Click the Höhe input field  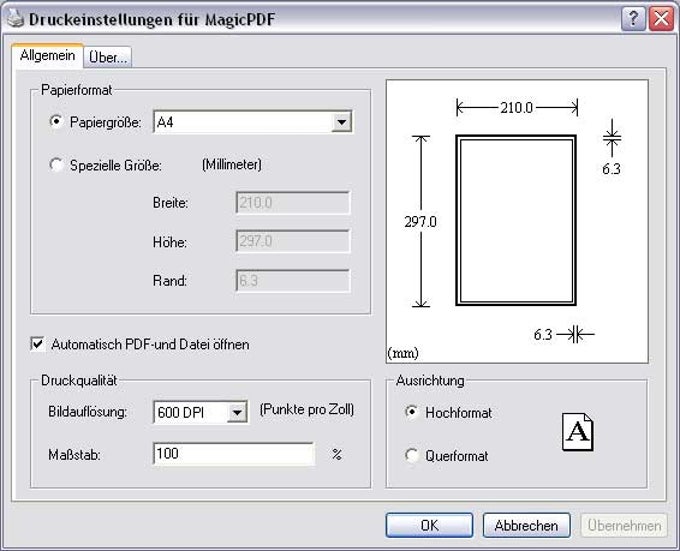(x=293, y=241)
